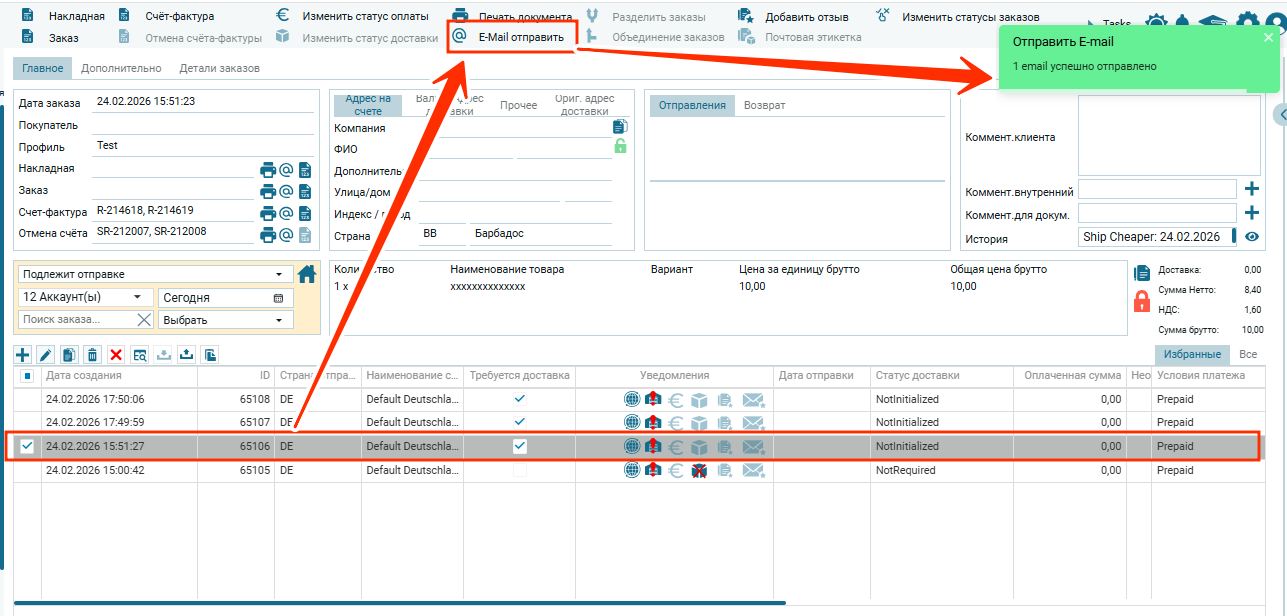Open the 'Возврат' tab

pyautogui.click(x=764, y=105)
